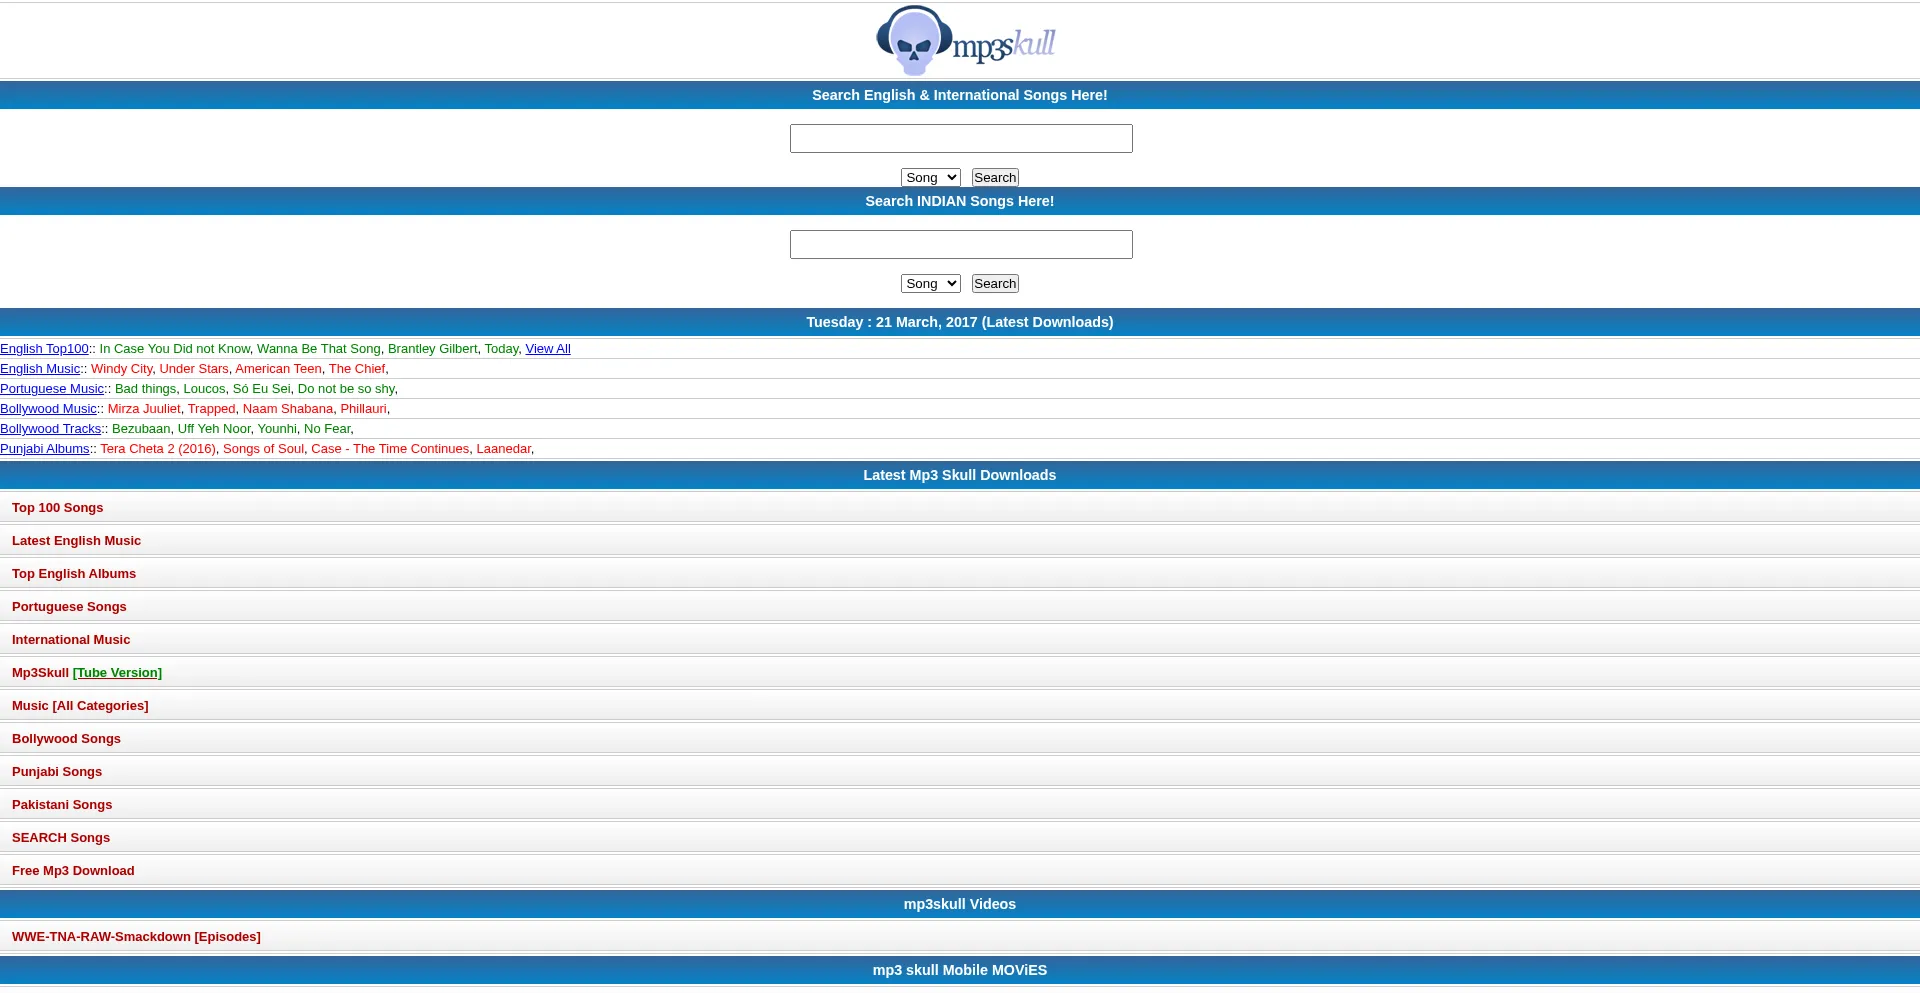Open the English Top100 link
1920x993 pixels.
(x=44, y=349)
